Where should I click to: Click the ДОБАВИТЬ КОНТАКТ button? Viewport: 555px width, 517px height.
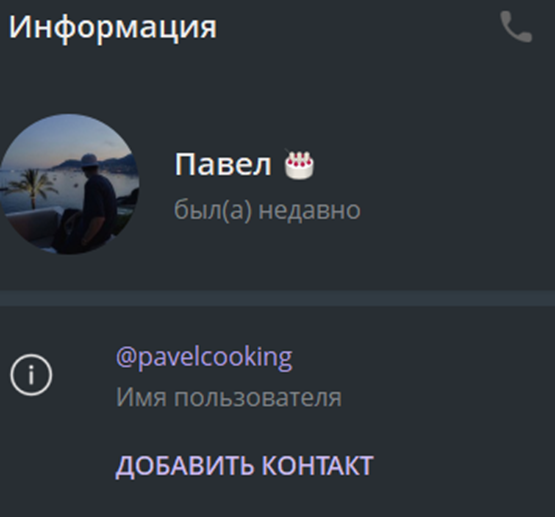coord(245,466)
